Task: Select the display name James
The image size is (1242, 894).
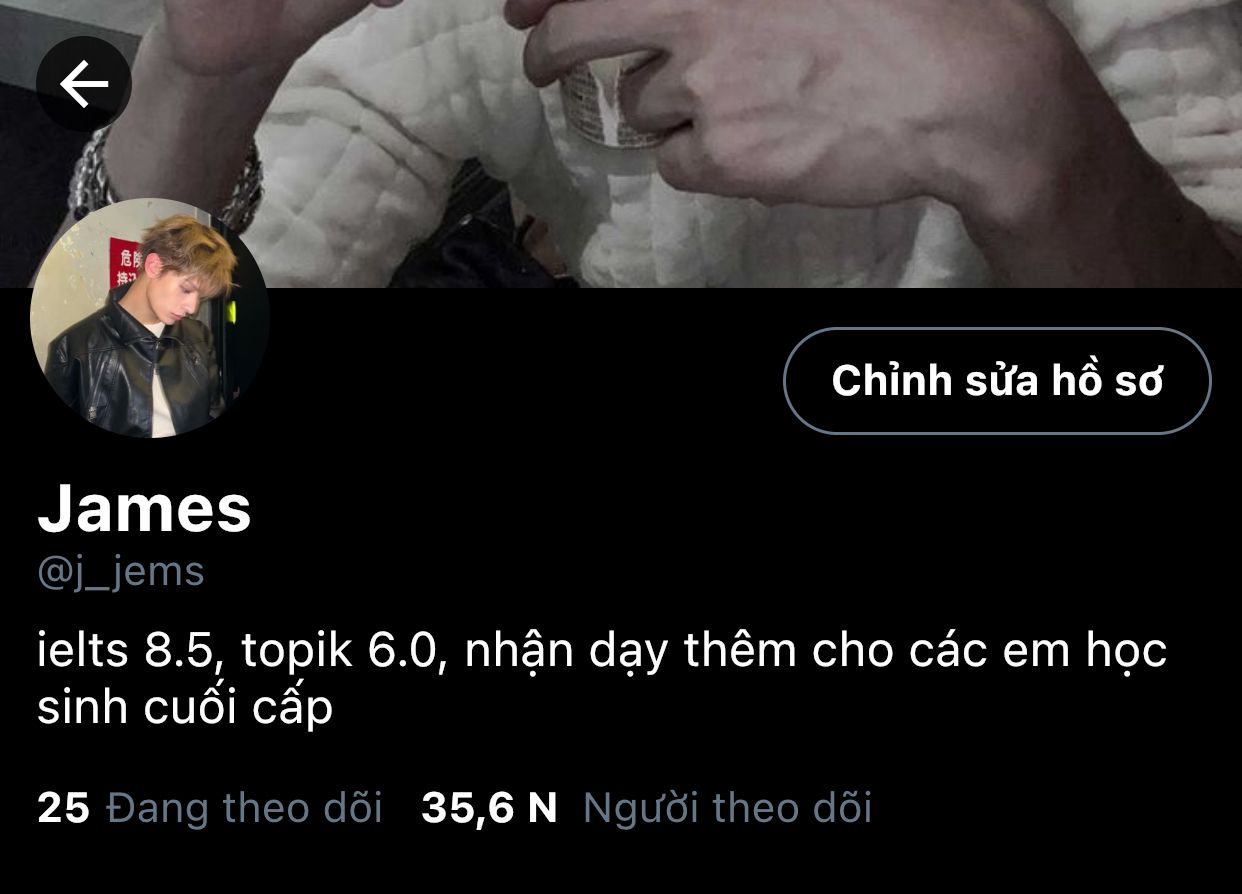Action: pyautogui.click(x=144, y=508)
